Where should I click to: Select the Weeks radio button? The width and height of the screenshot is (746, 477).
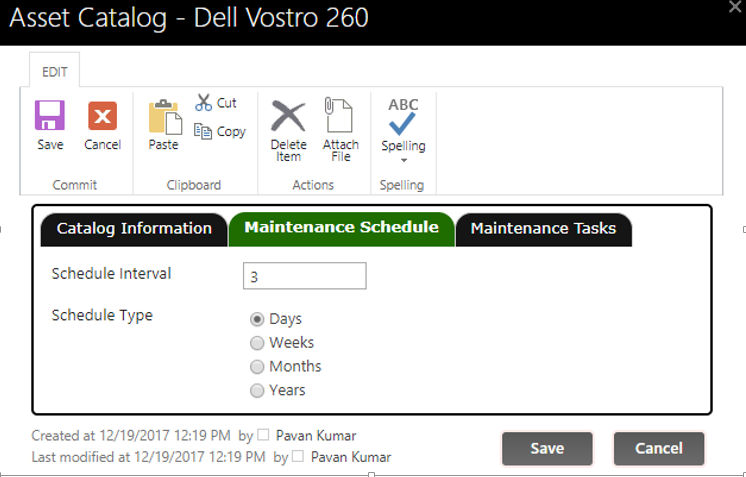[258, 343]
